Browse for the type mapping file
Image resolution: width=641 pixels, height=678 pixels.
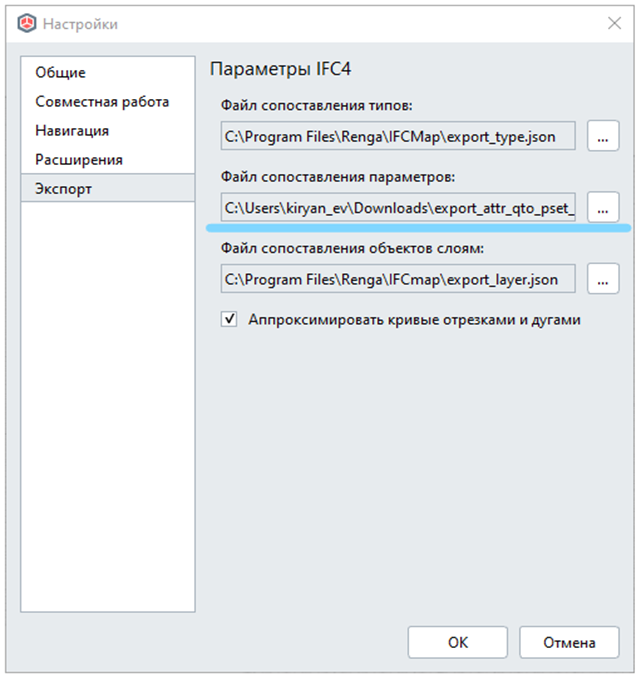pos(602,135)
